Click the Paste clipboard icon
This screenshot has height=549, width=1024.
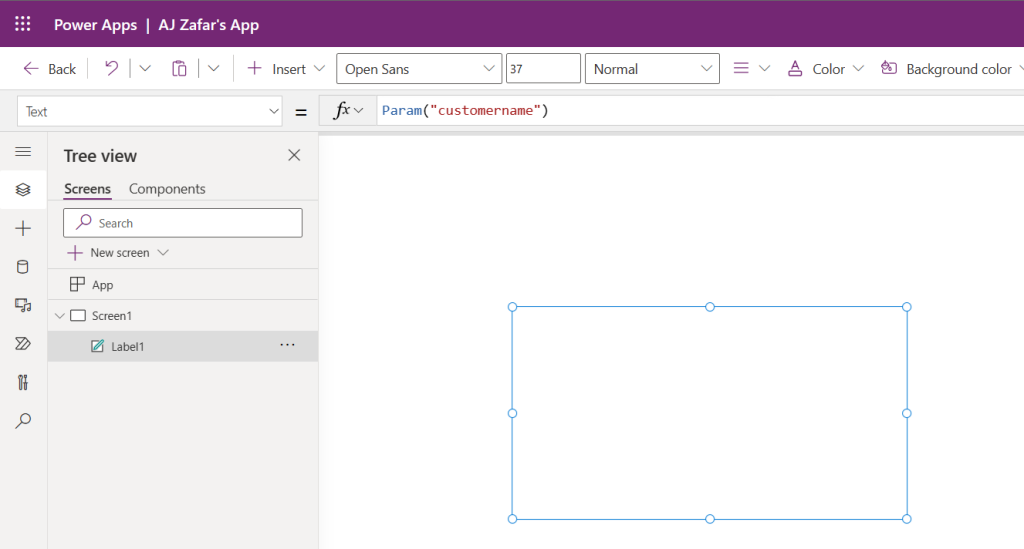180,69
